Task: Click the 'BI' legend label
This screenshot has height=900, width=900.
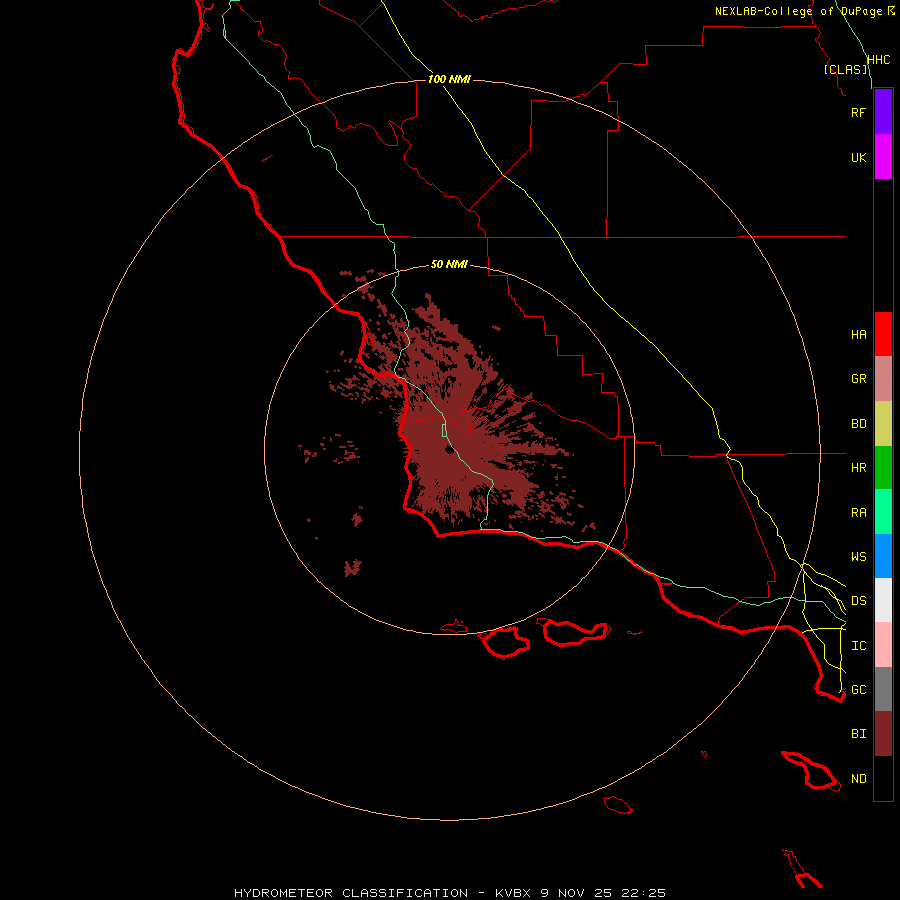Action: point(858,734)
